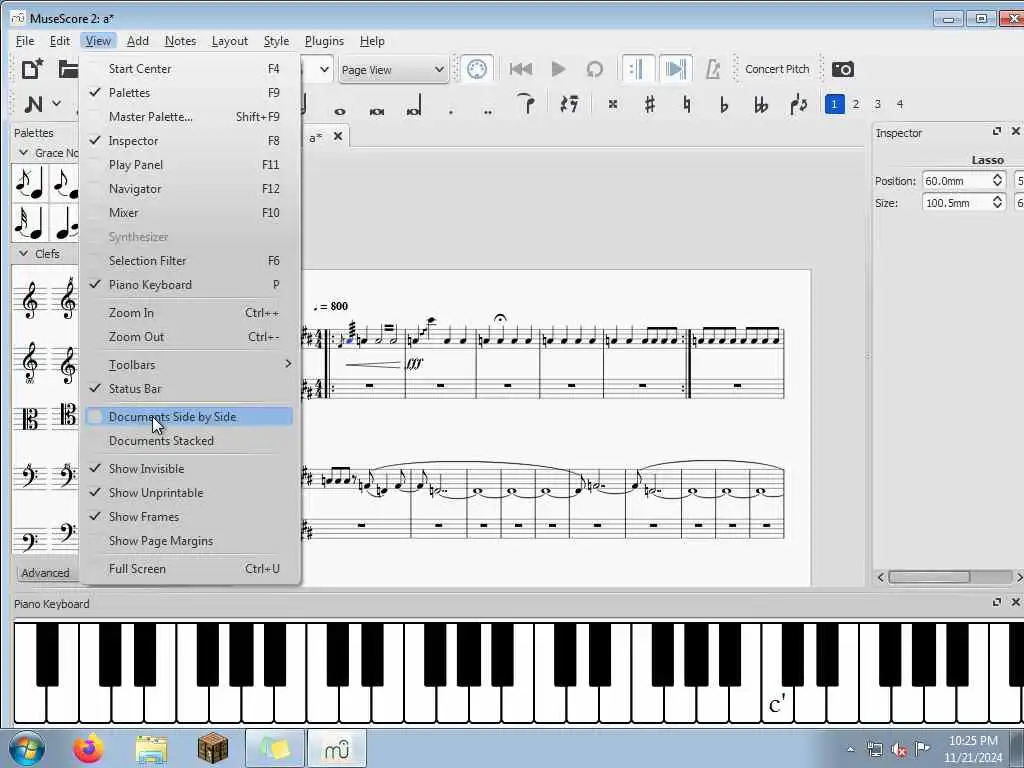This screenshot has height=768, width=1024.
Task: Uncheck Piano Keyboard in View menu
Action: [x=189, y=285]
